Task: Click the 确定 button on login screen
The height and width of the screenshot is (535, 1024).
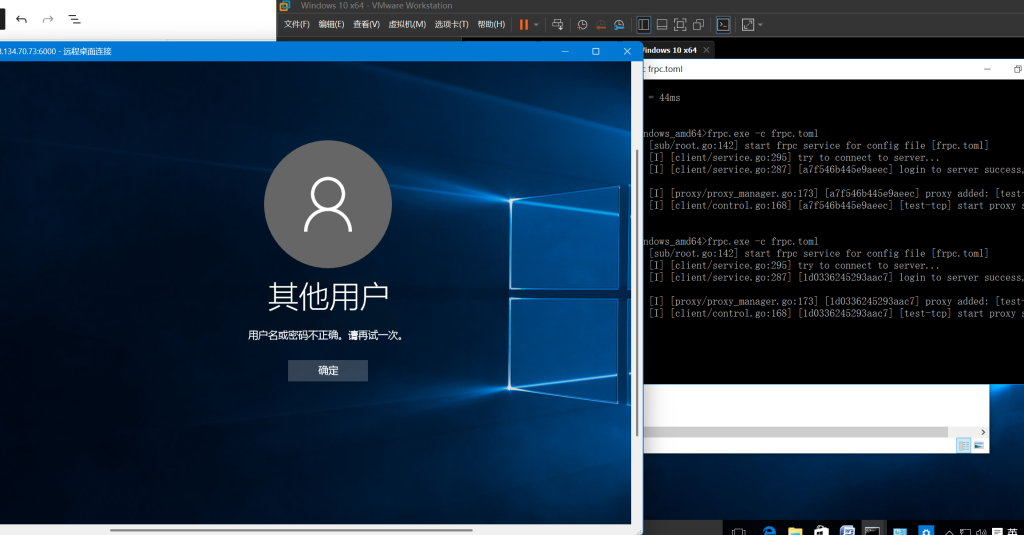Action: click(328, 371)
